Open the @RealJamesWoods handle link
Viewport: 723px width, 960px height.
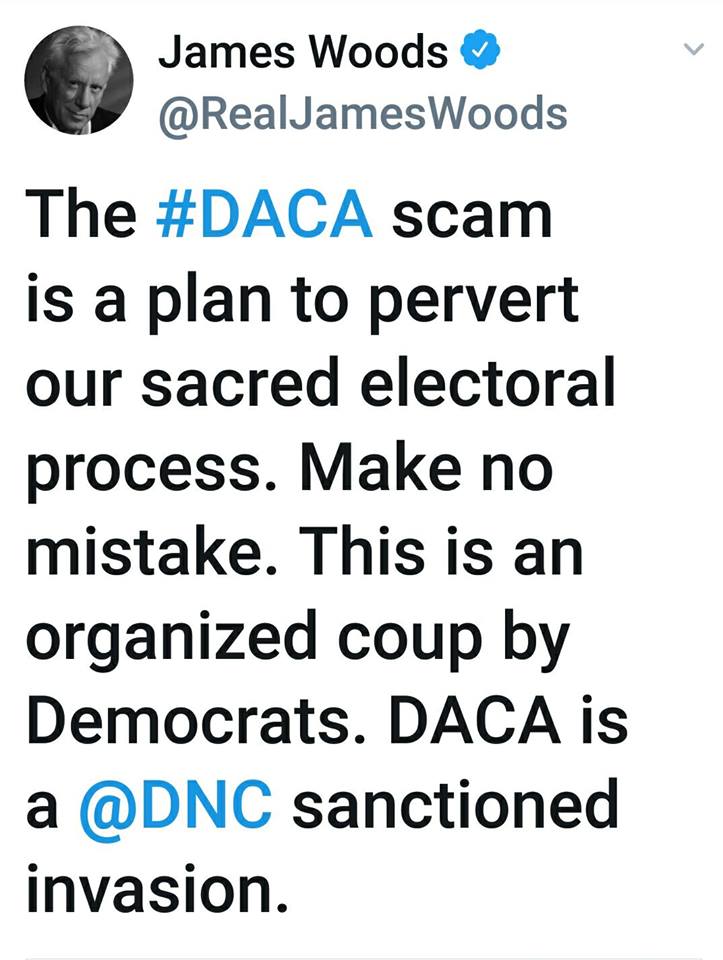[x=362, y=114]
